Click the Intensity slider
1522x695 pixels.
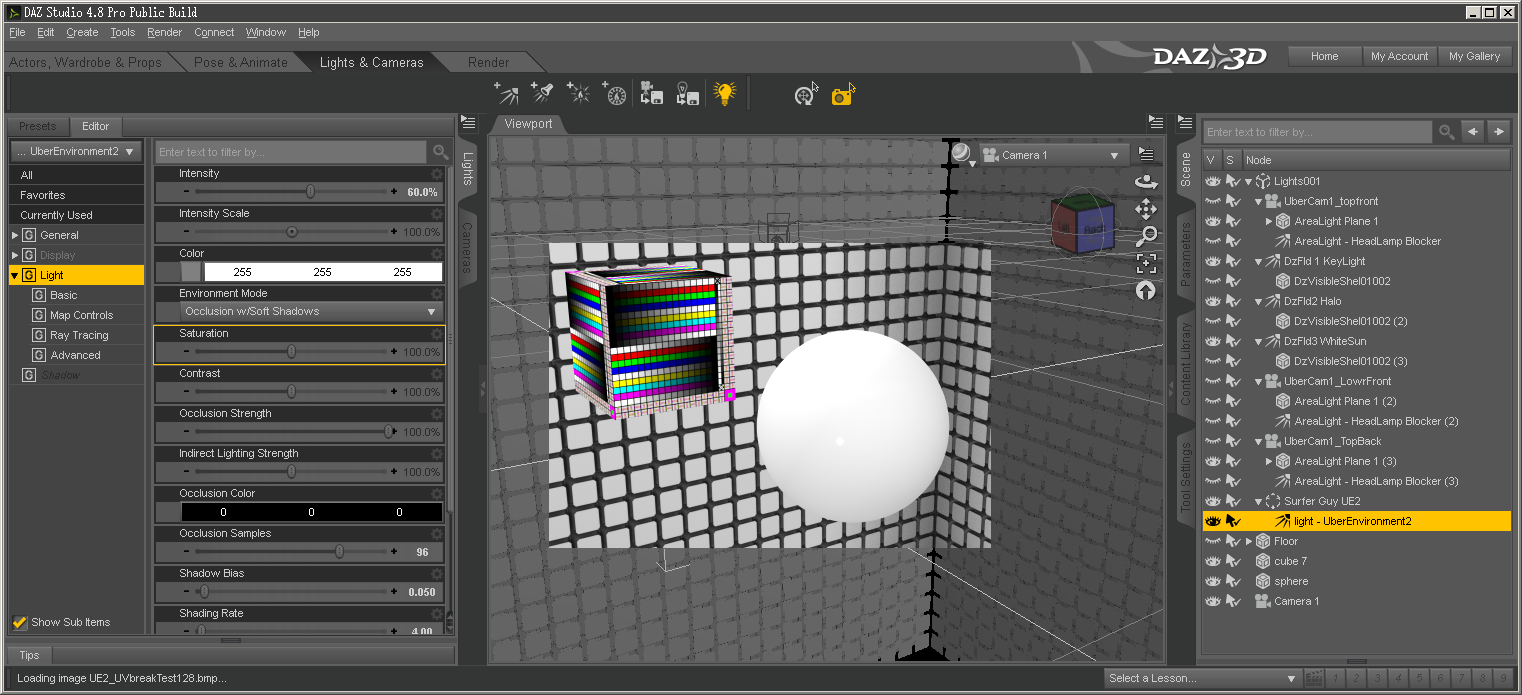coord(291,191)
